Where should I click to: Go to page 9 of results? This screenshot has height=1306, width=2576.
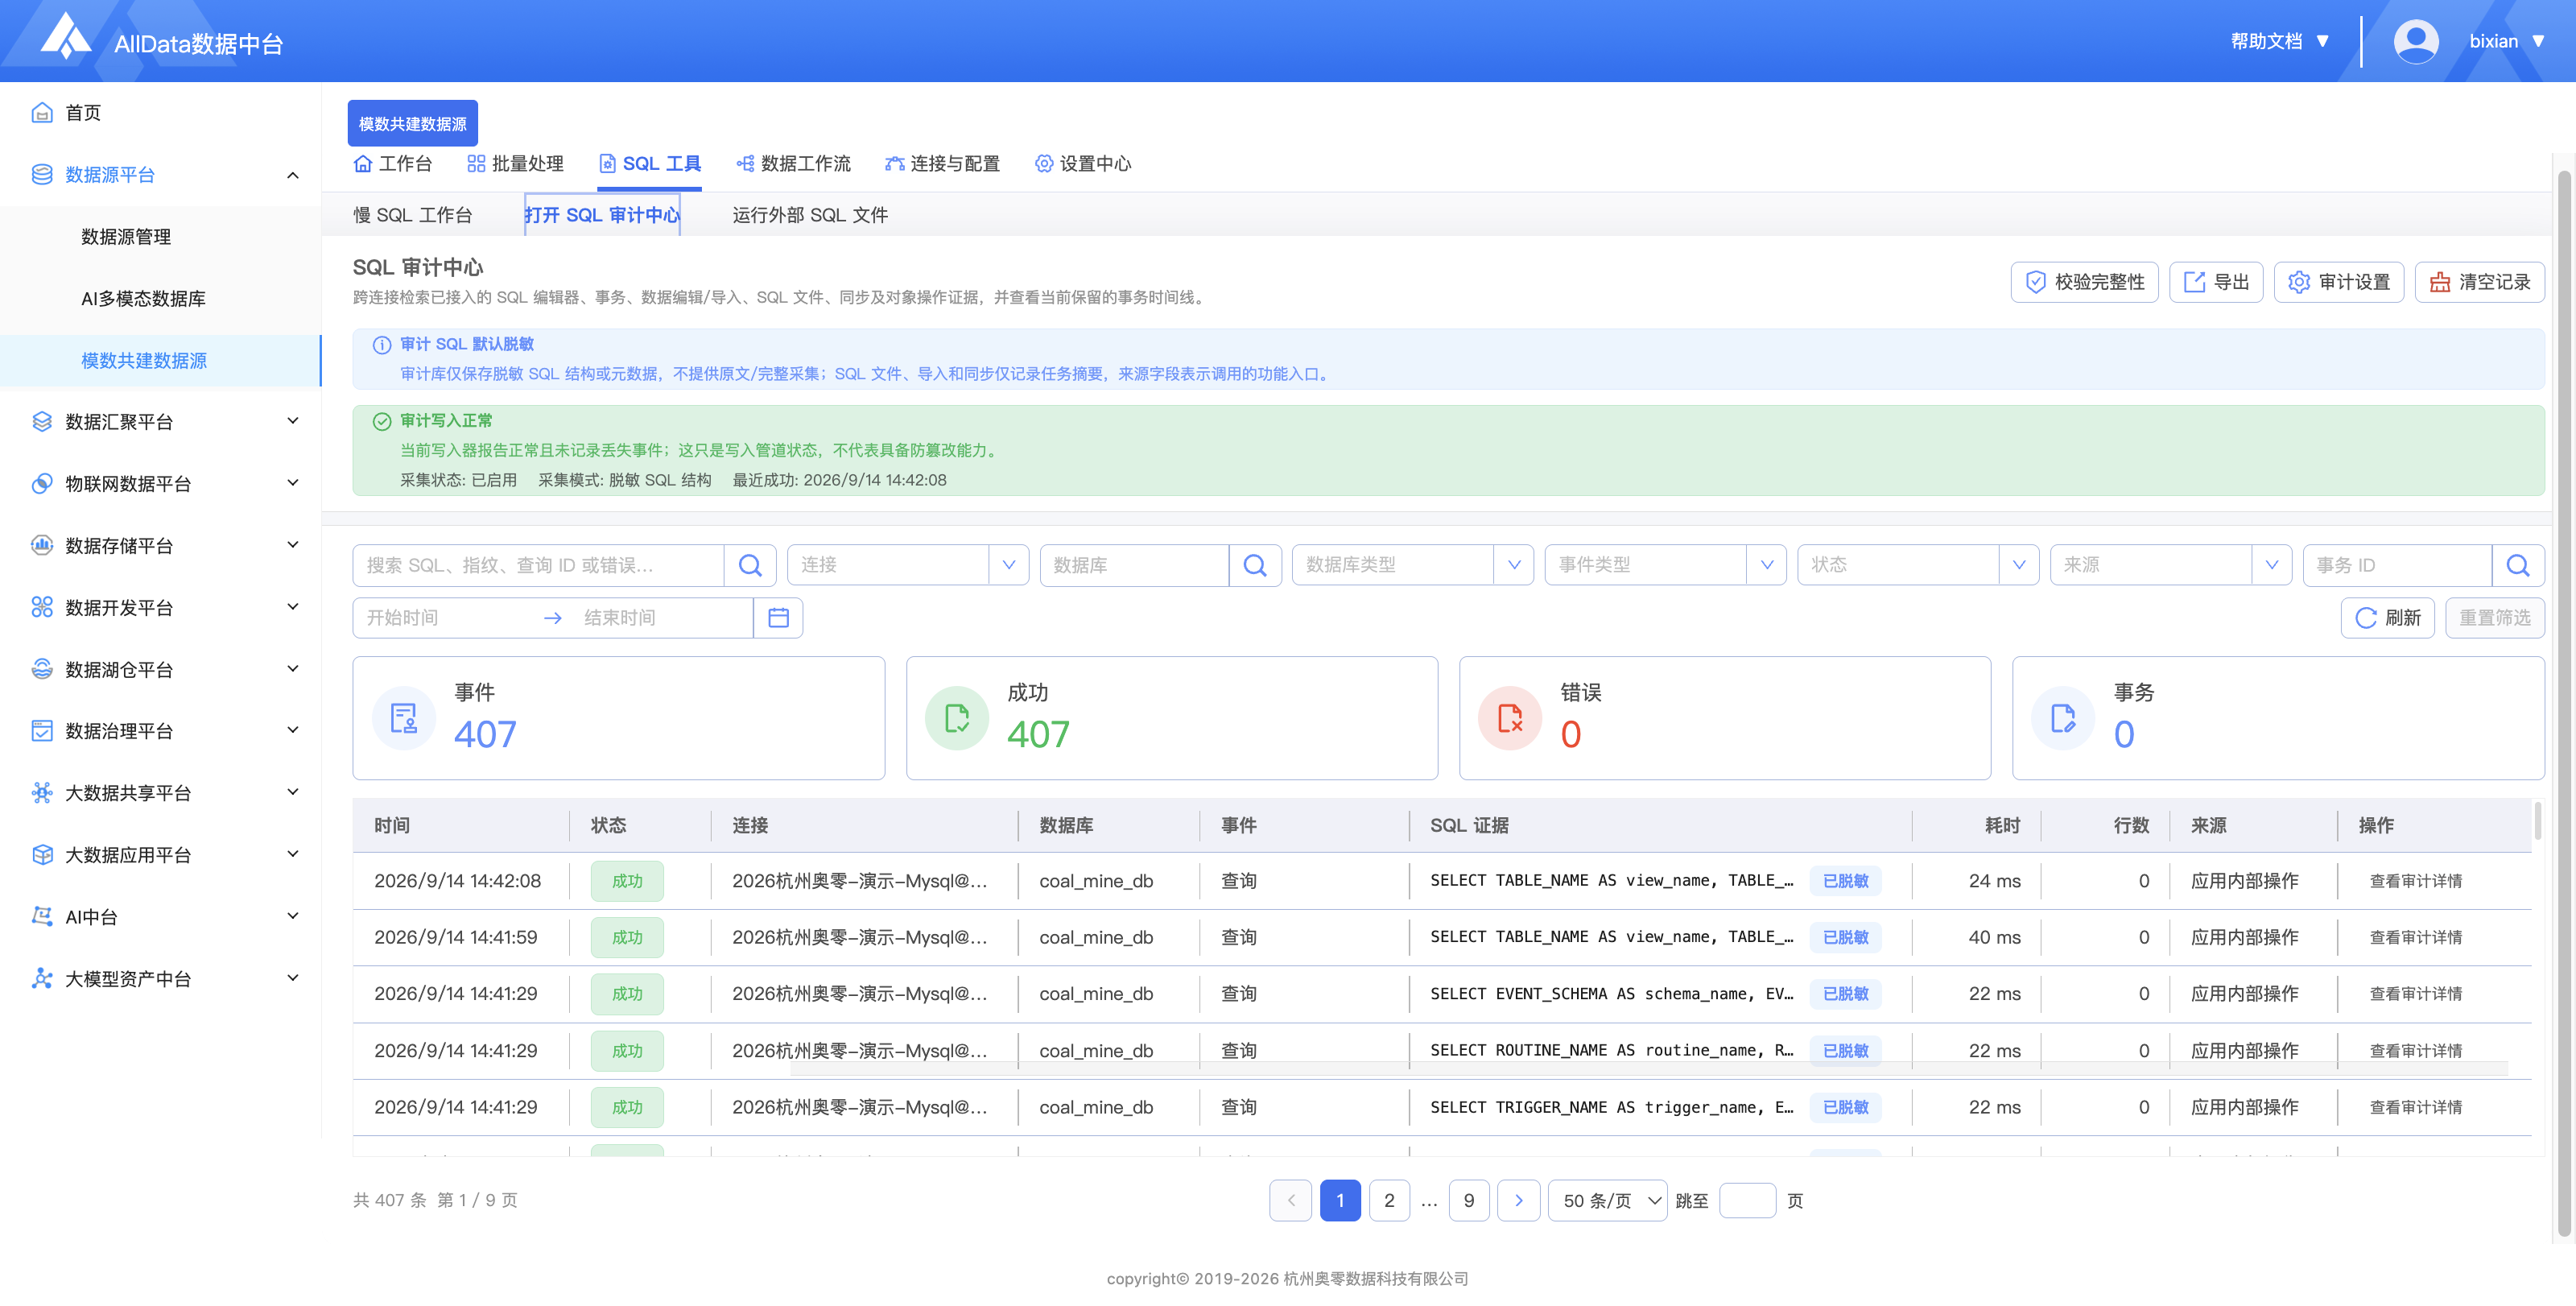click(1469, 1200)
